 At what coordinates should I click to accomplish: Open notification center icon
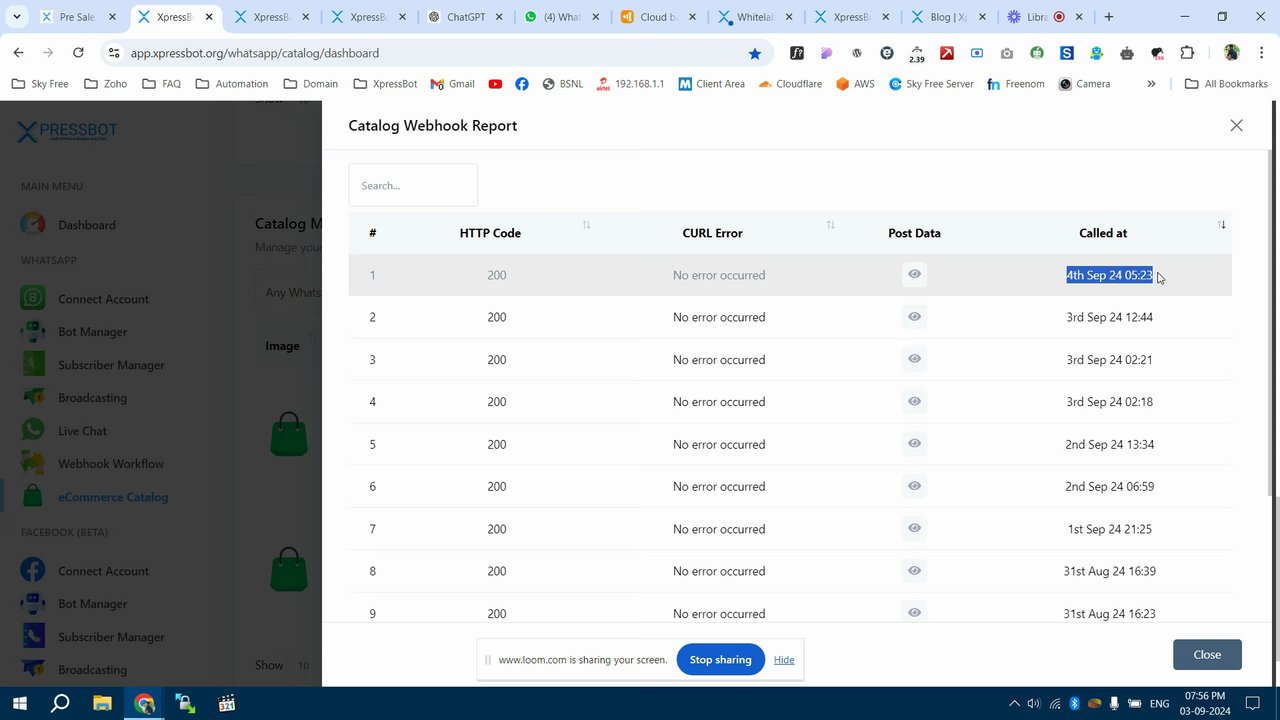click(x=1253, y=704)
